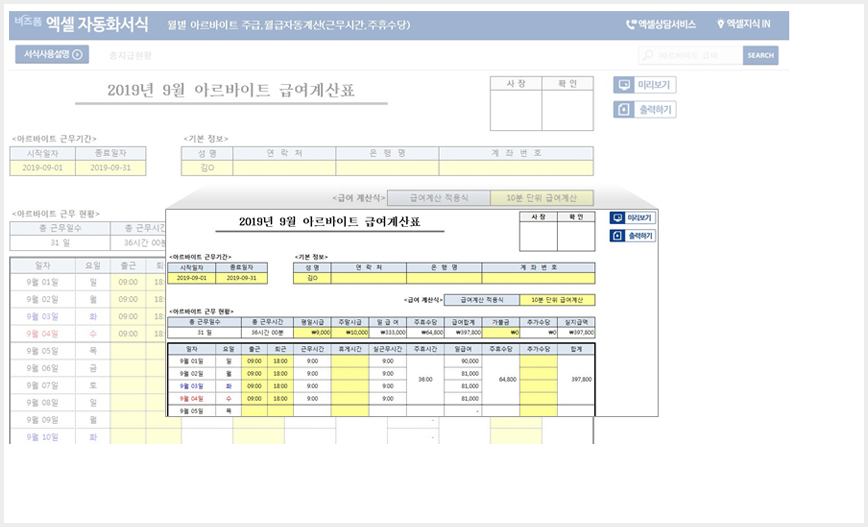This screenshot has width=868, height=527.
Task: Select the inset 9월 04일 date cell
Action: pos(192,399)
